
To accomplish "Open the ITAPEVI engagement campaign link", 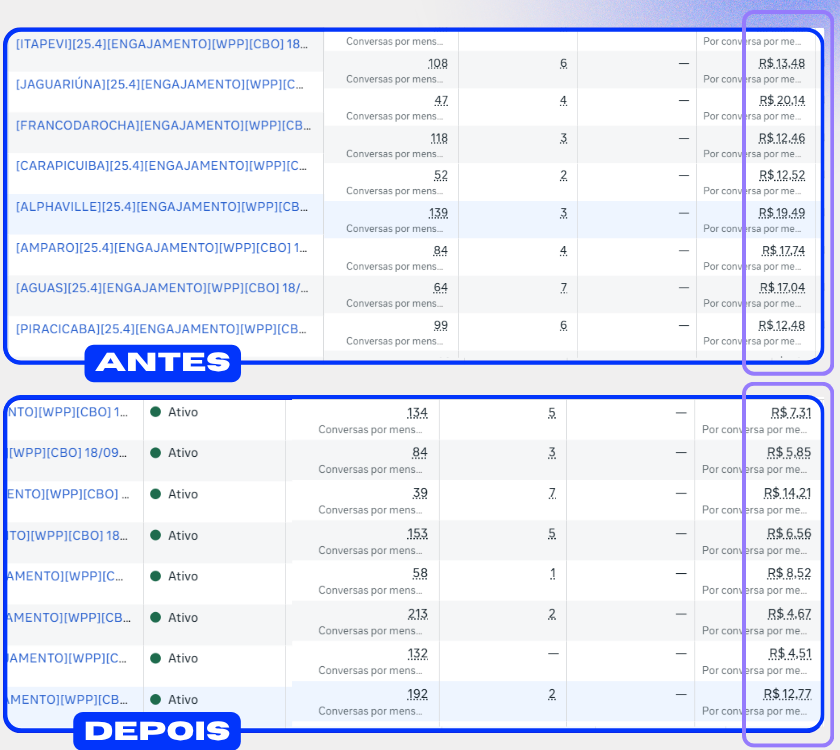I will (x=162, y=44).
